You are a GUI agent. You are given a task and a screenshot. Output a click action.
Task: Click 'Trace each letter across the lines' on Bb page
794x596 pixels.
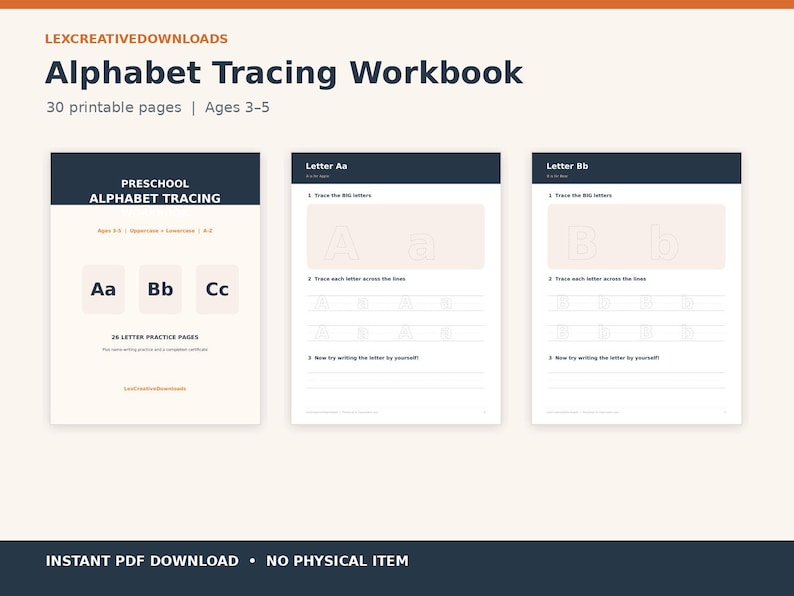click(x=601, y=279)
